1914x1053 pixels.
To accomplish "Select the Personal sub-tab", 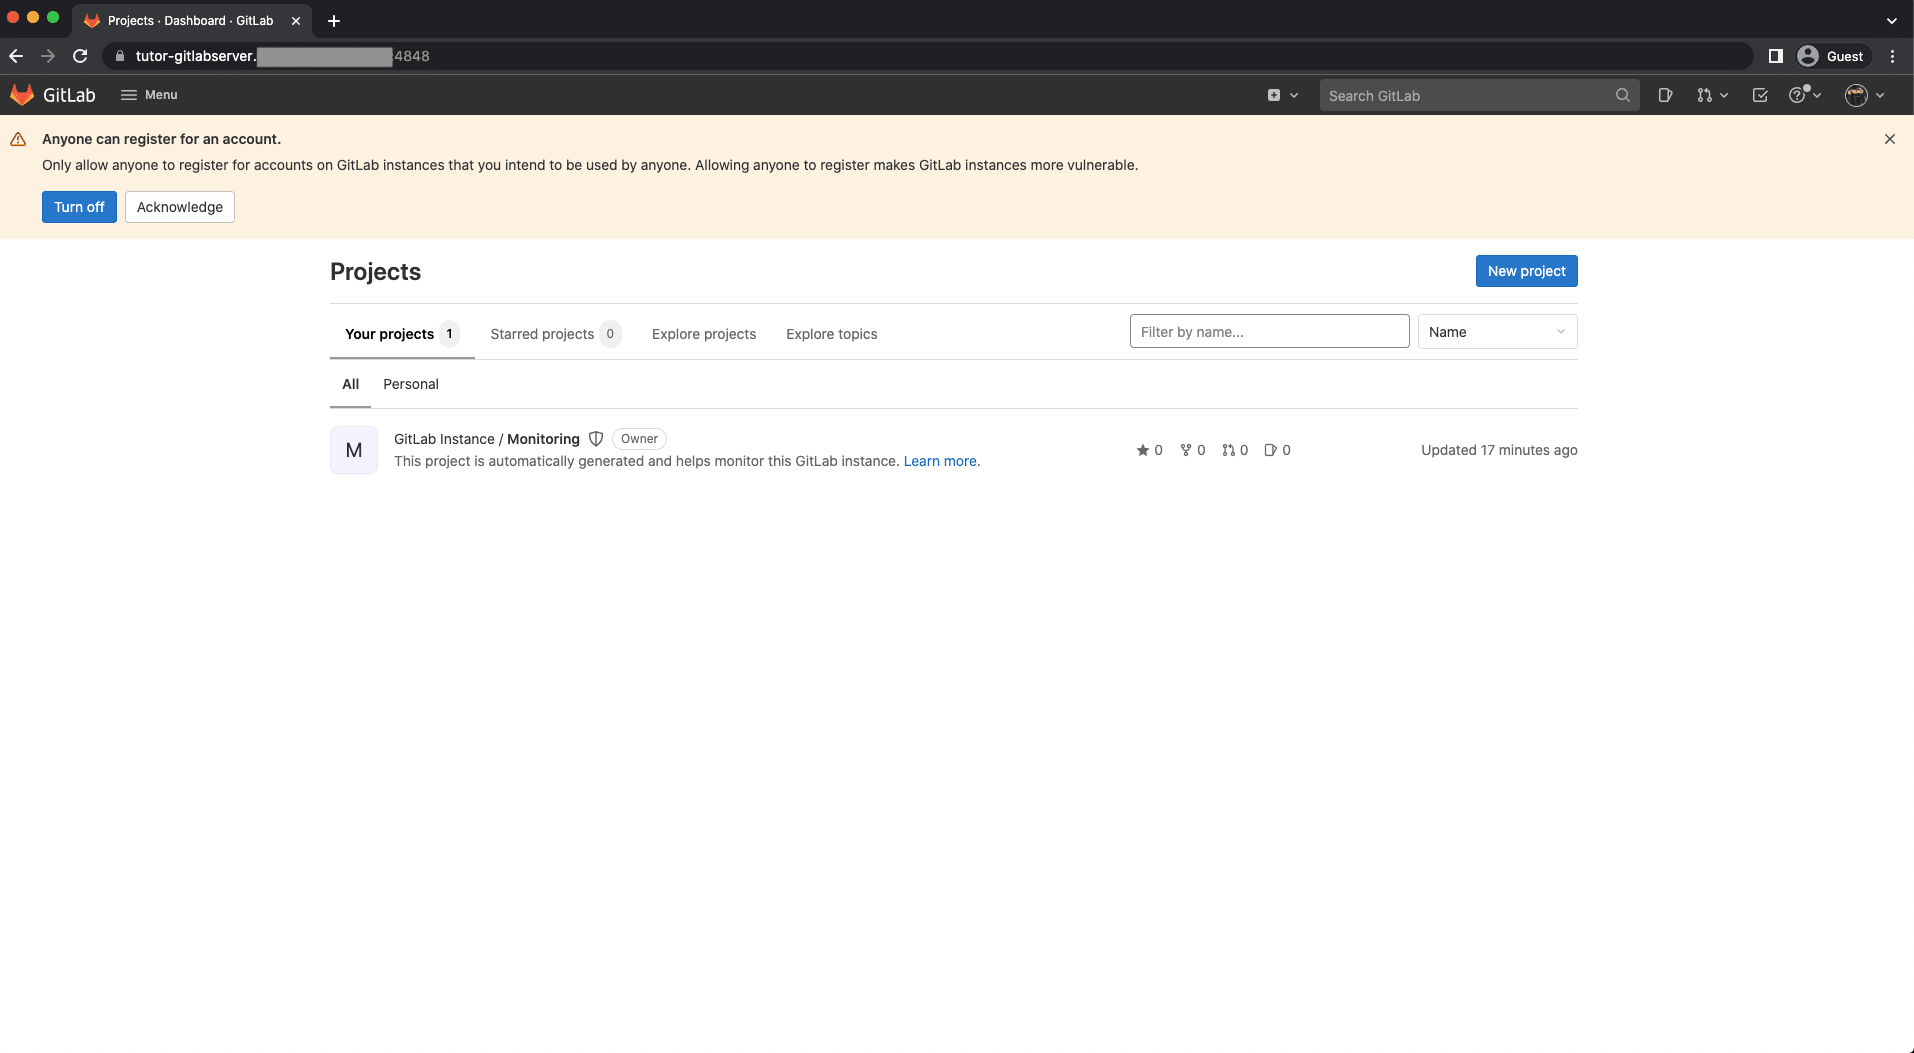I will click(411, 384).
